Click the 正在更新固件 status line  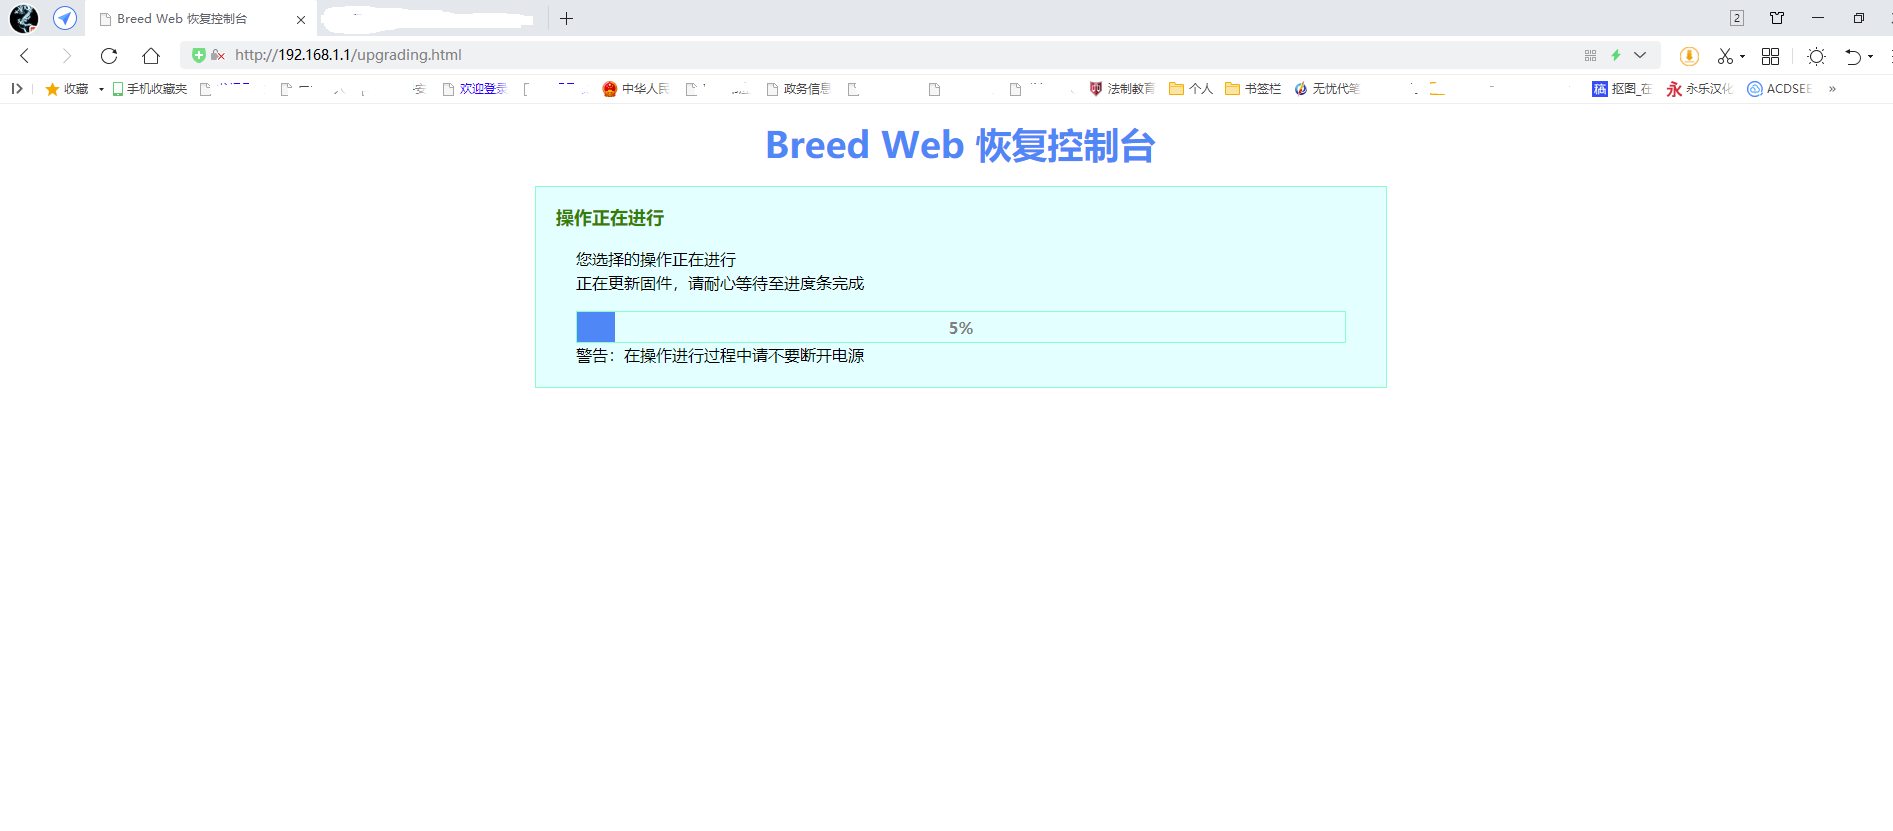coord(720,284)
